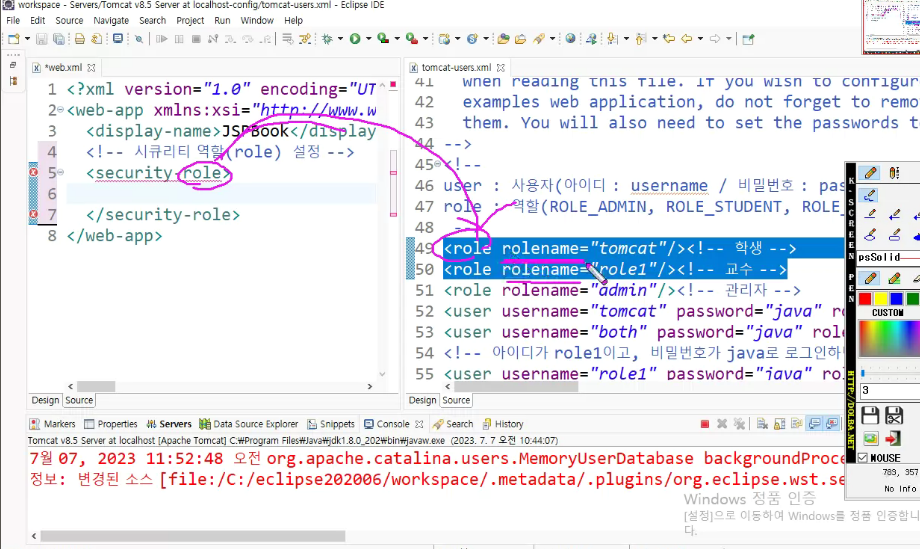920x549 pixels.
Task: Pick the blue color swatch in pen panel
Action: 897,299
